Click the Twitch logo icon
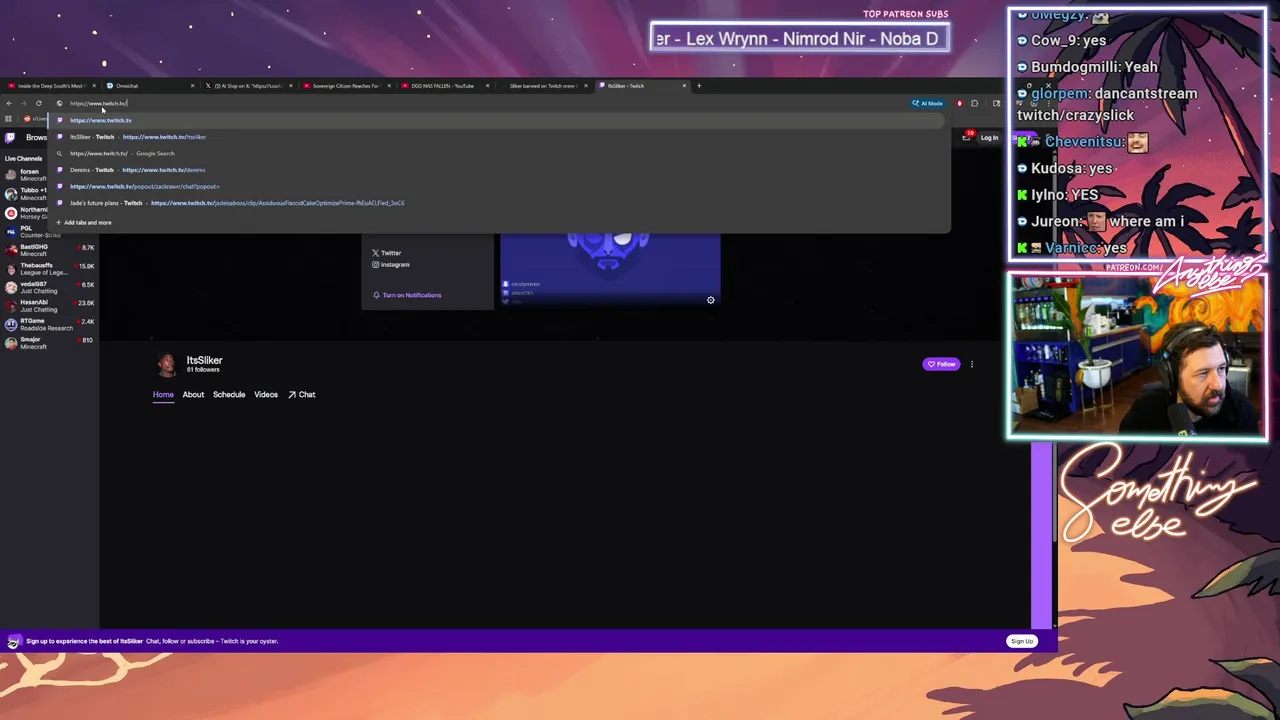The image size is (1280, 720). point(10,137)
